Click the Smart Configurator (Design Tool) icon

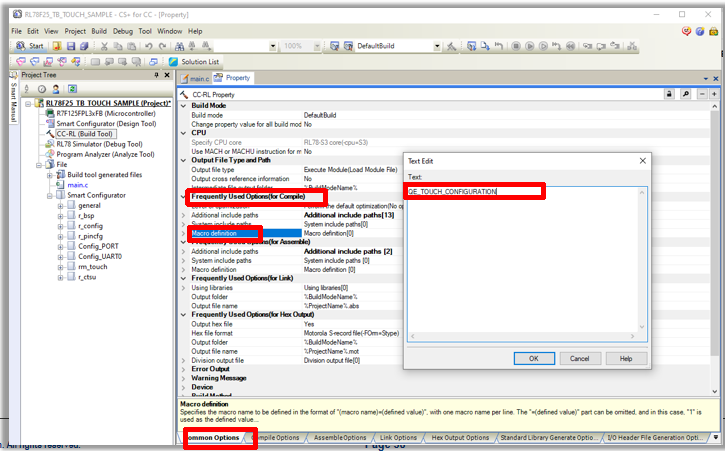(48, 123)
